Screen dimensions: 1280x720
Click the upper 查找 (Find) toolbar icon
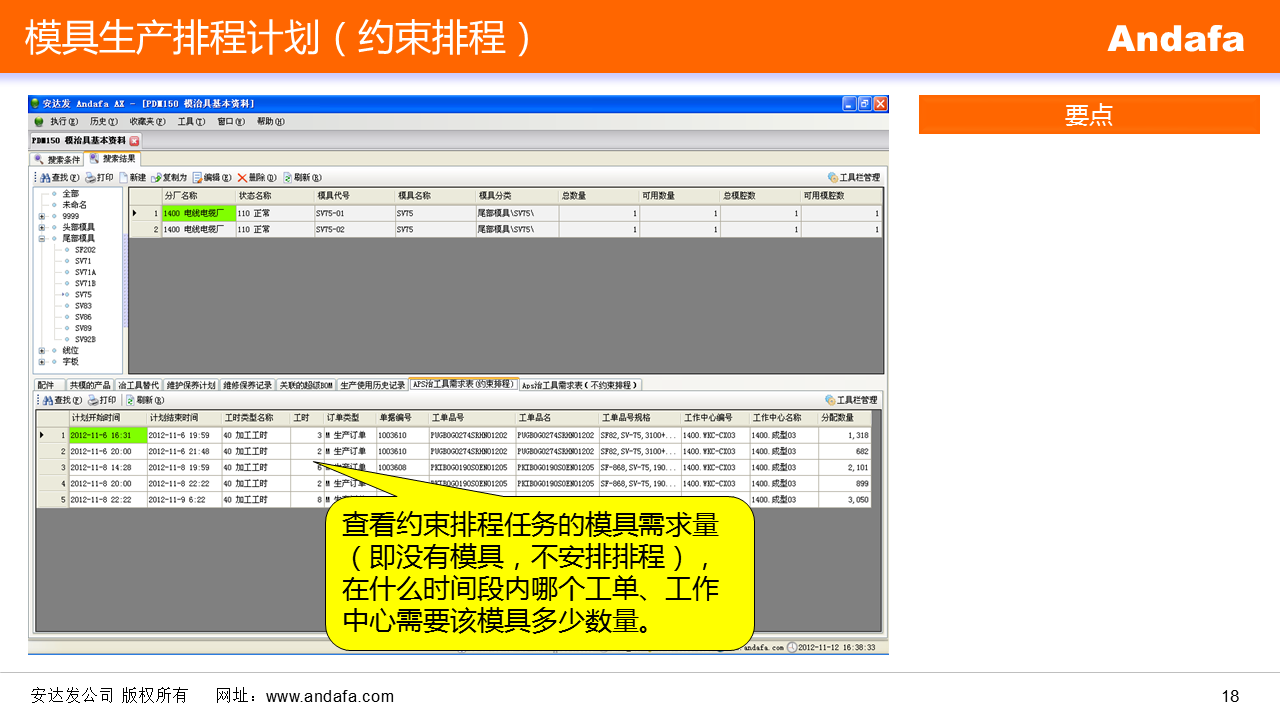[46, 177]
